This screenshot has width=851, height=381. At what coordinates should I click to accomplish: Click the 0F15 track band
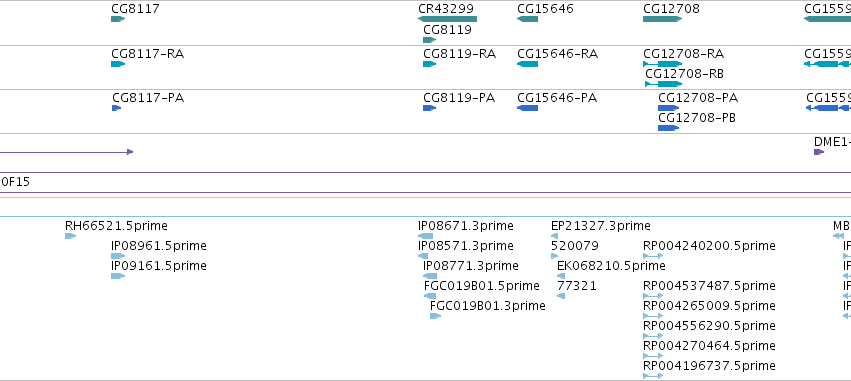click(426, 182)
